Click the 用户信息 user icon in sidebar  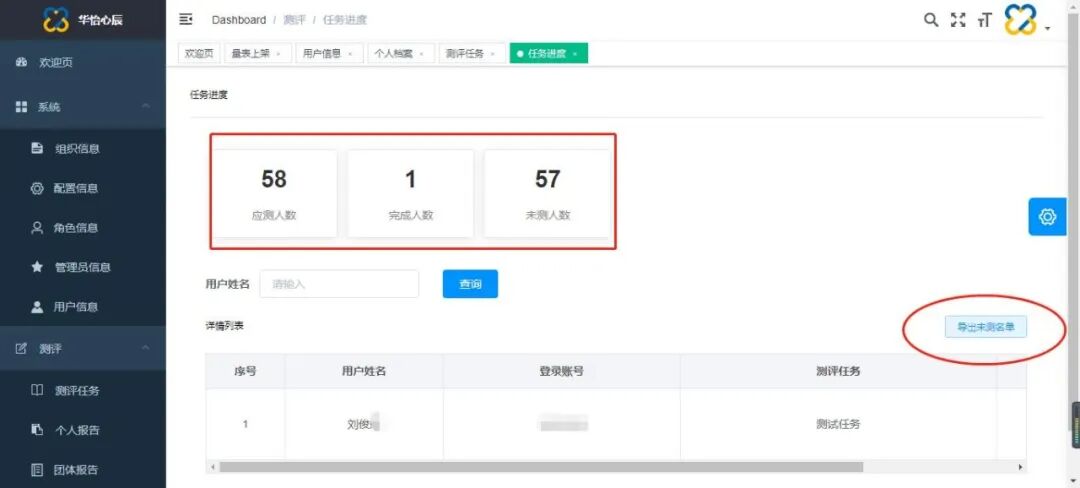pos(37,307)
